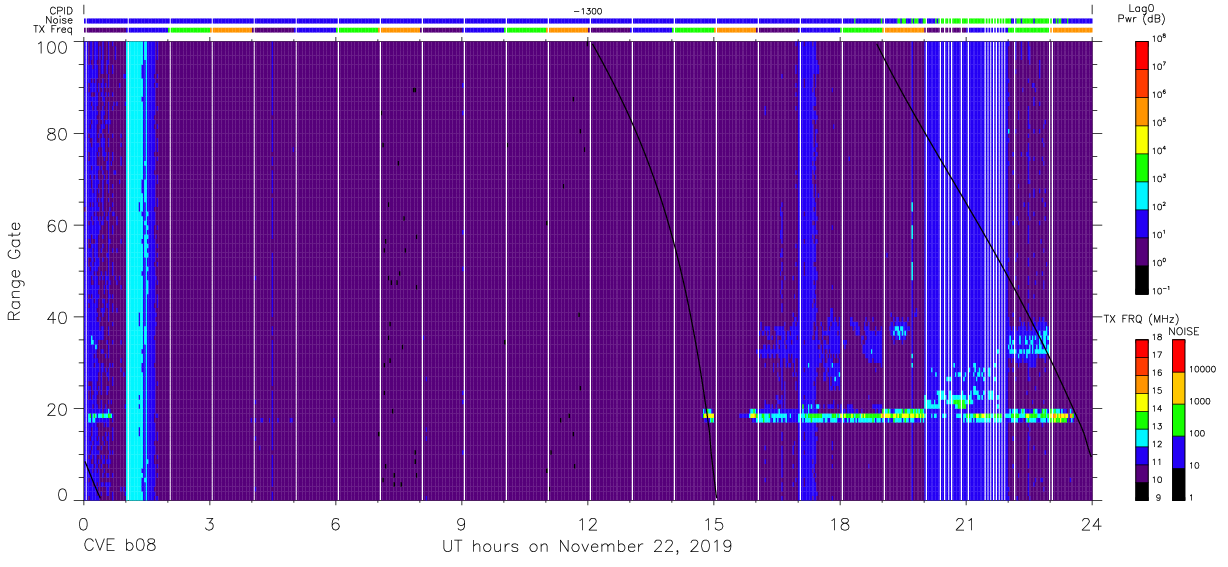
Task: Click the 'Lag0 Pwr (dB)' colorbar title
Action: pyautogui.click(x=1143, y=14)
